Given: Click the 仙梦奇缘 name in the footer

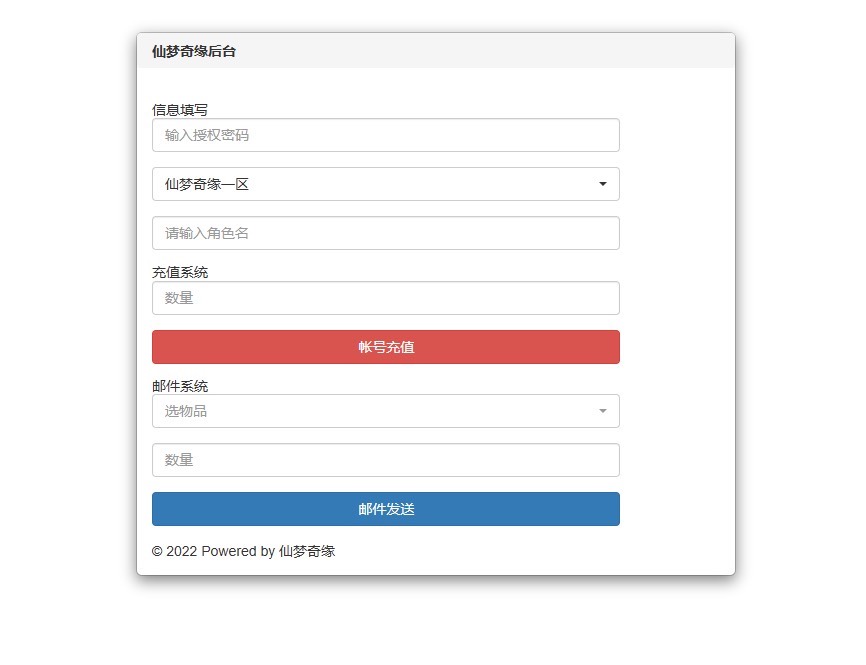Looking at the screenshot, I should [x=307, y=551].
